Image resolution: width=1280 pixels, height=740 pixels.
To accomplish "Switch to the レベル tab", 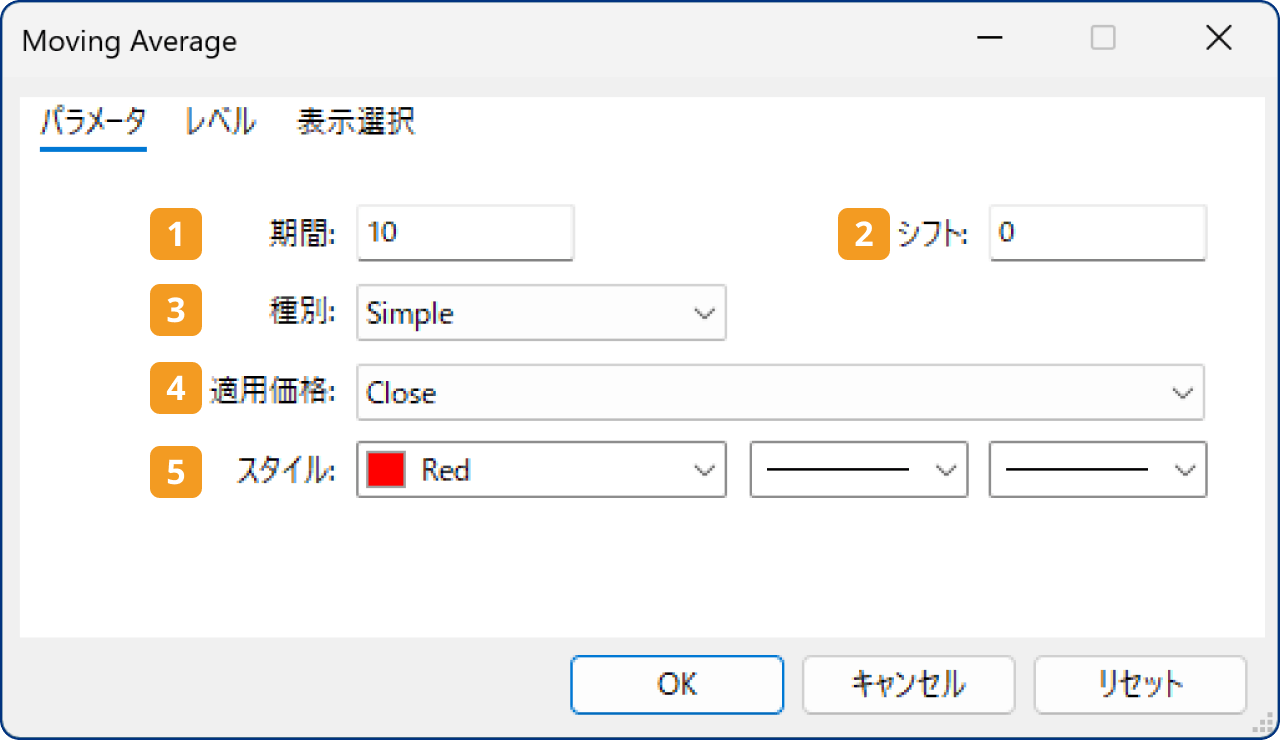I will point(217,121).
